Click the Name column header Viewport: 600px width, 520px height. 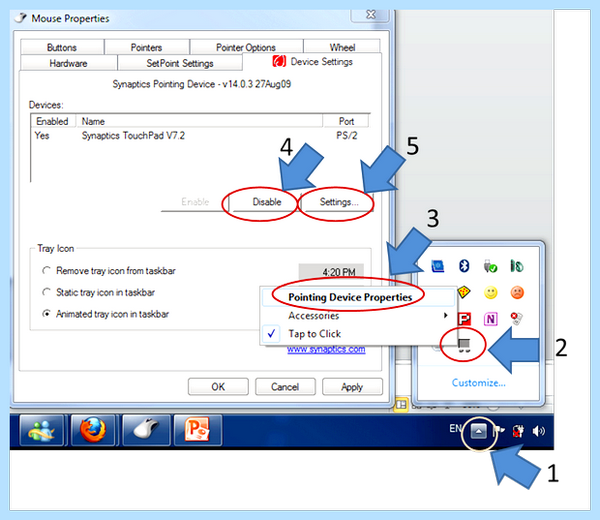199,121
